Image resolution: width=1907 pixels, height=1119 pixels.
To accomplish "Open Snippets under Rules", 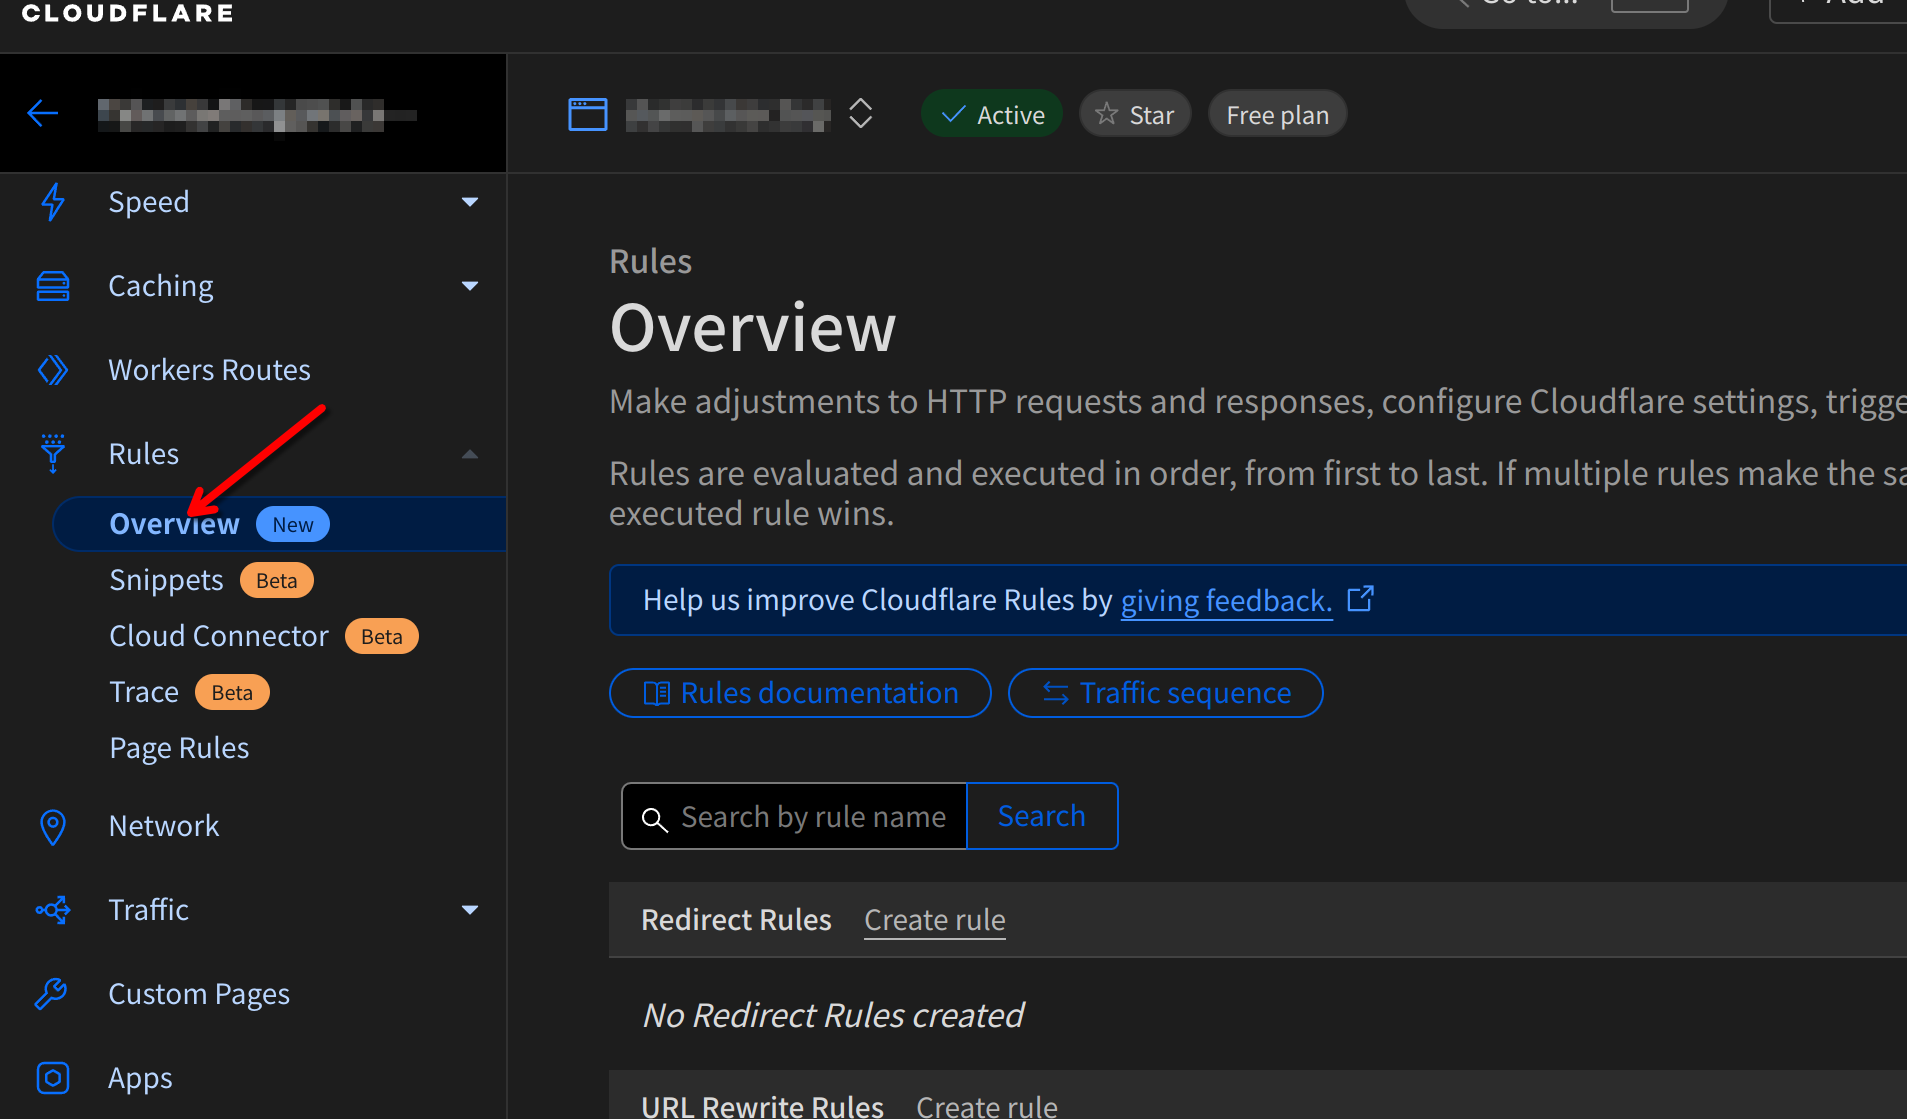I will coord(167,580).
